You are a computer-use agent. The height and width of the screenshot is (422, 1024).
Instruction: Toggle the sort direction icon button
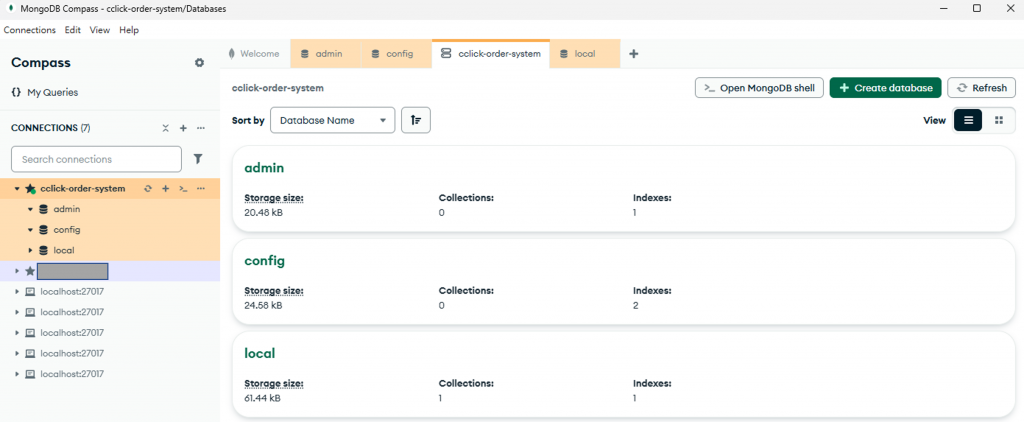[416, 120]
